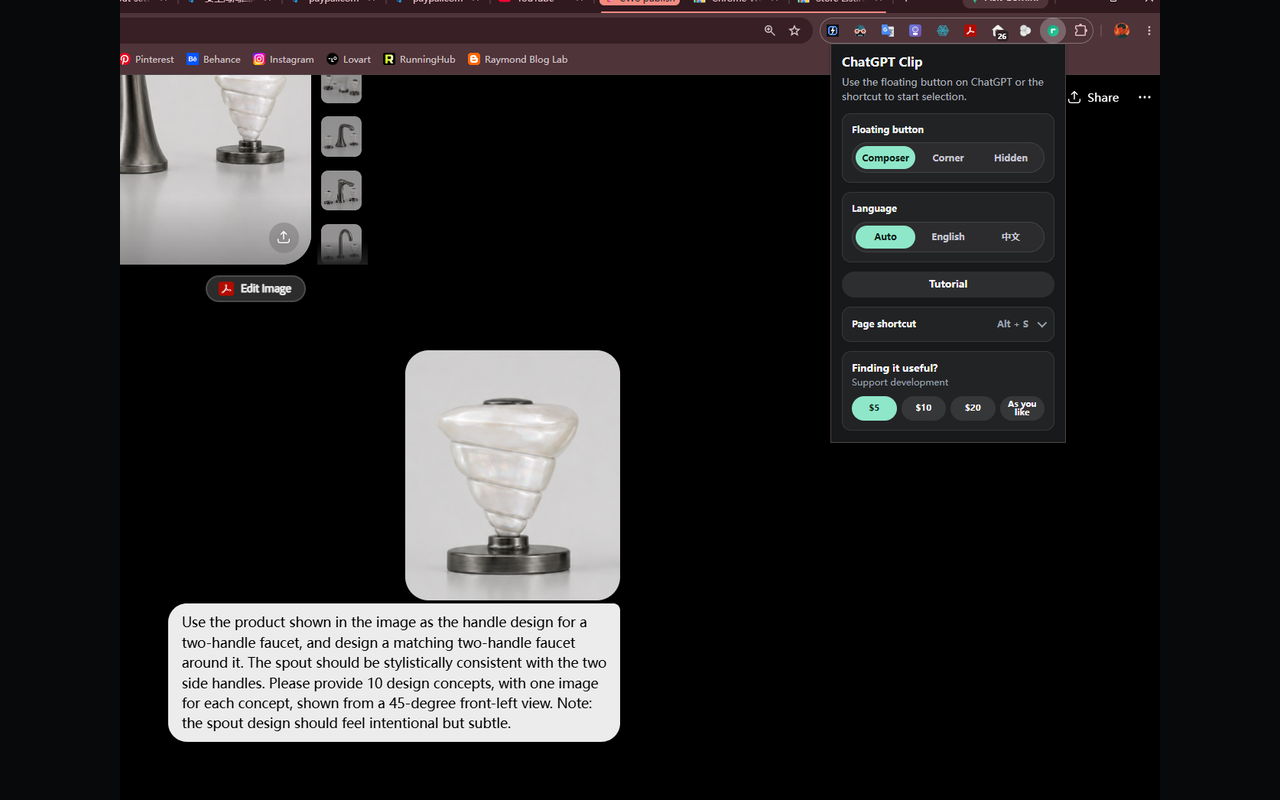
Task: Select the bottom faucet thumbnail
Action: (341, 244)
